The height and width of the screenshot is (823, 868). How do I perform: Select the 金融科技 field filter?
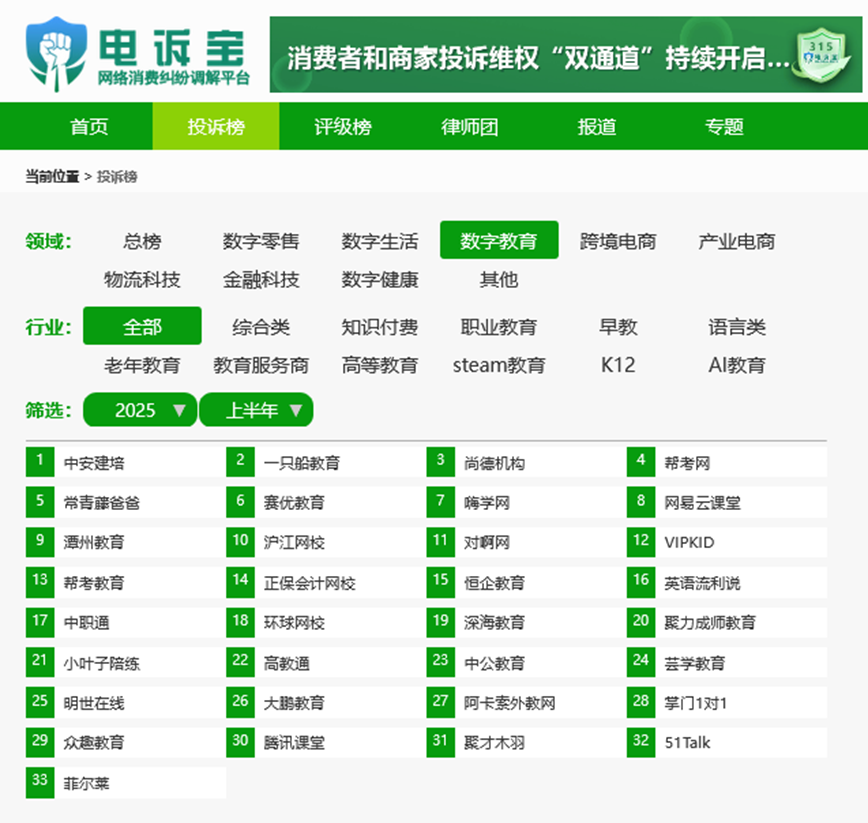261,279
